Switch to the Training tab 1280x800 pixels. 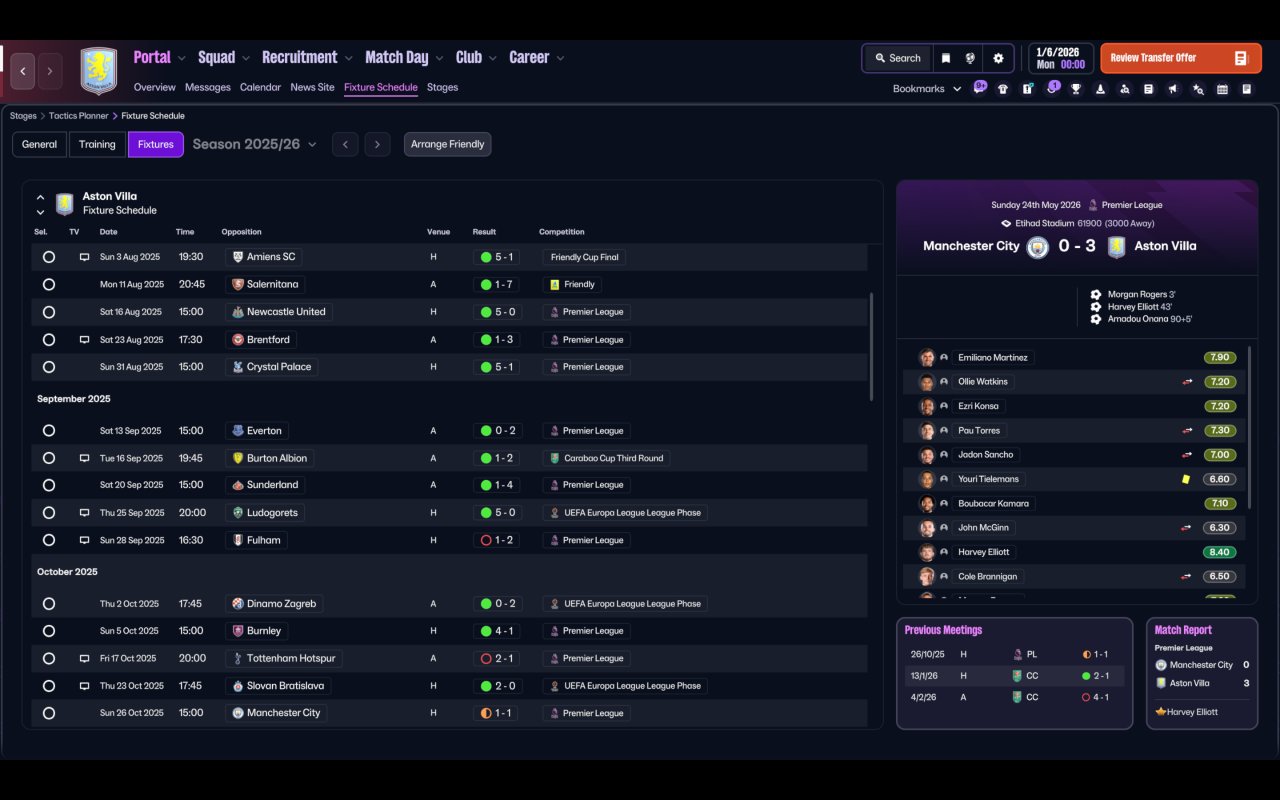click(97, 144)
